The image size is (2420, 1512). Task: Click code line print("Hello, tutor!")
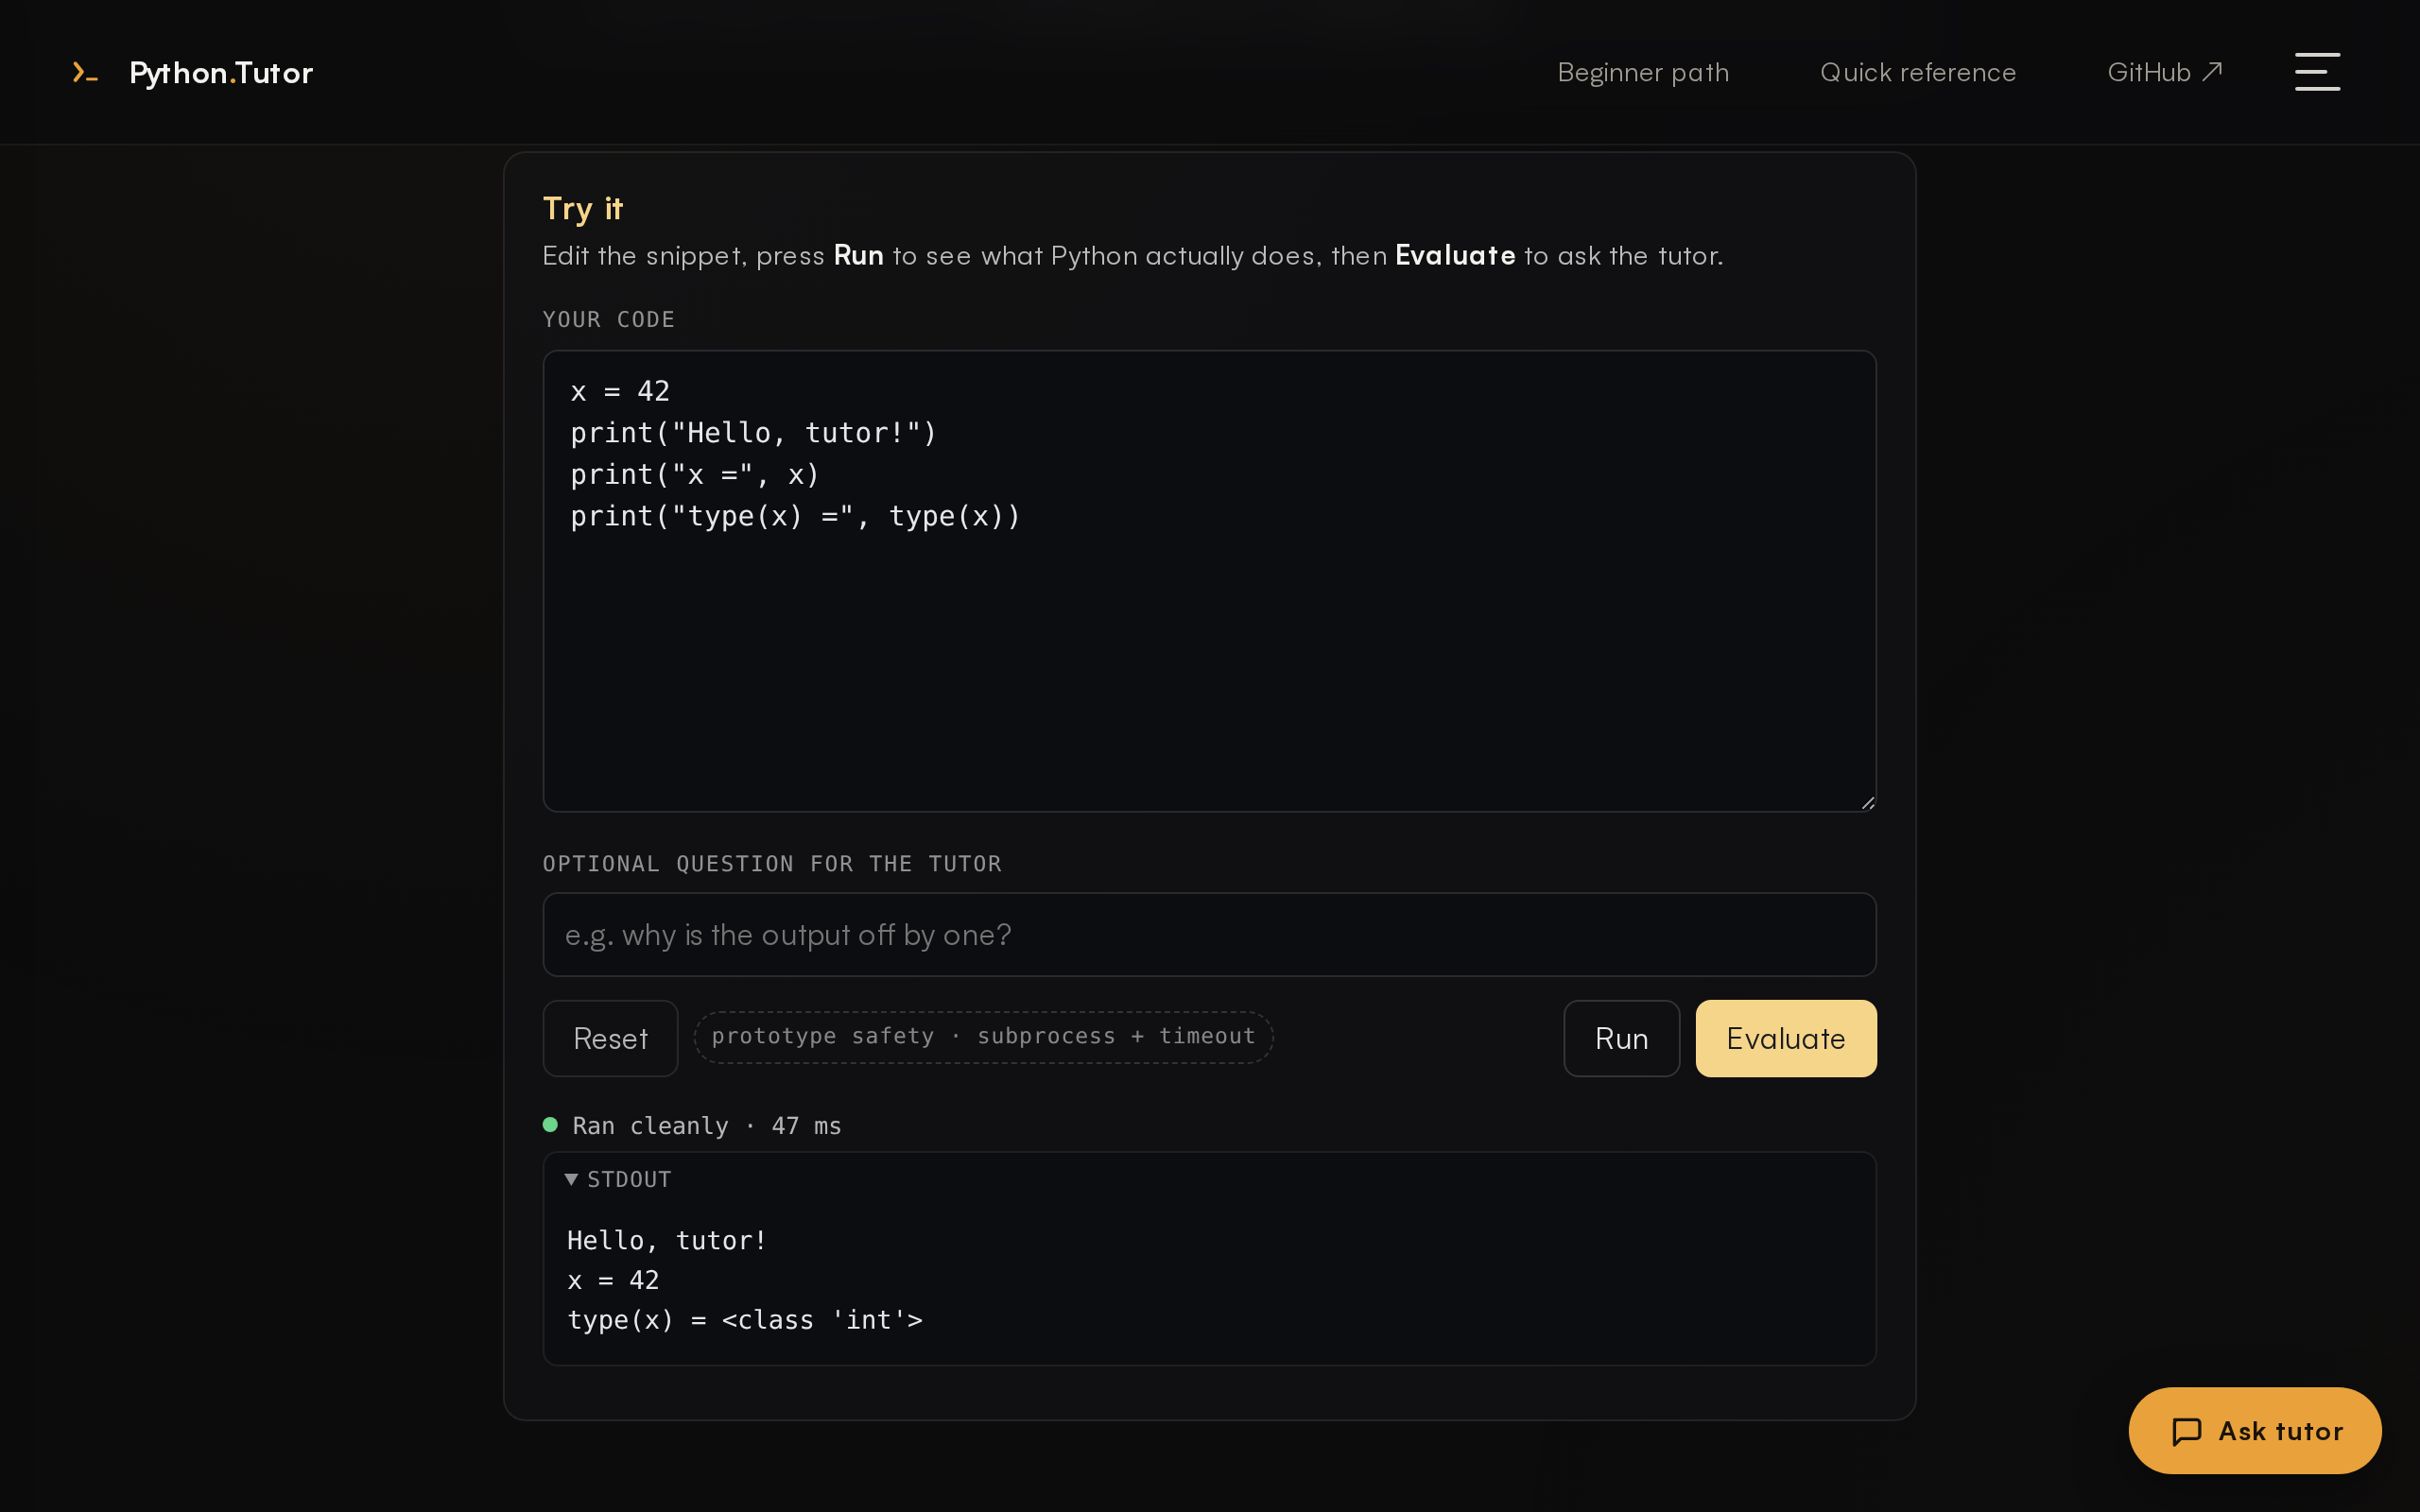tap(753, 433)
